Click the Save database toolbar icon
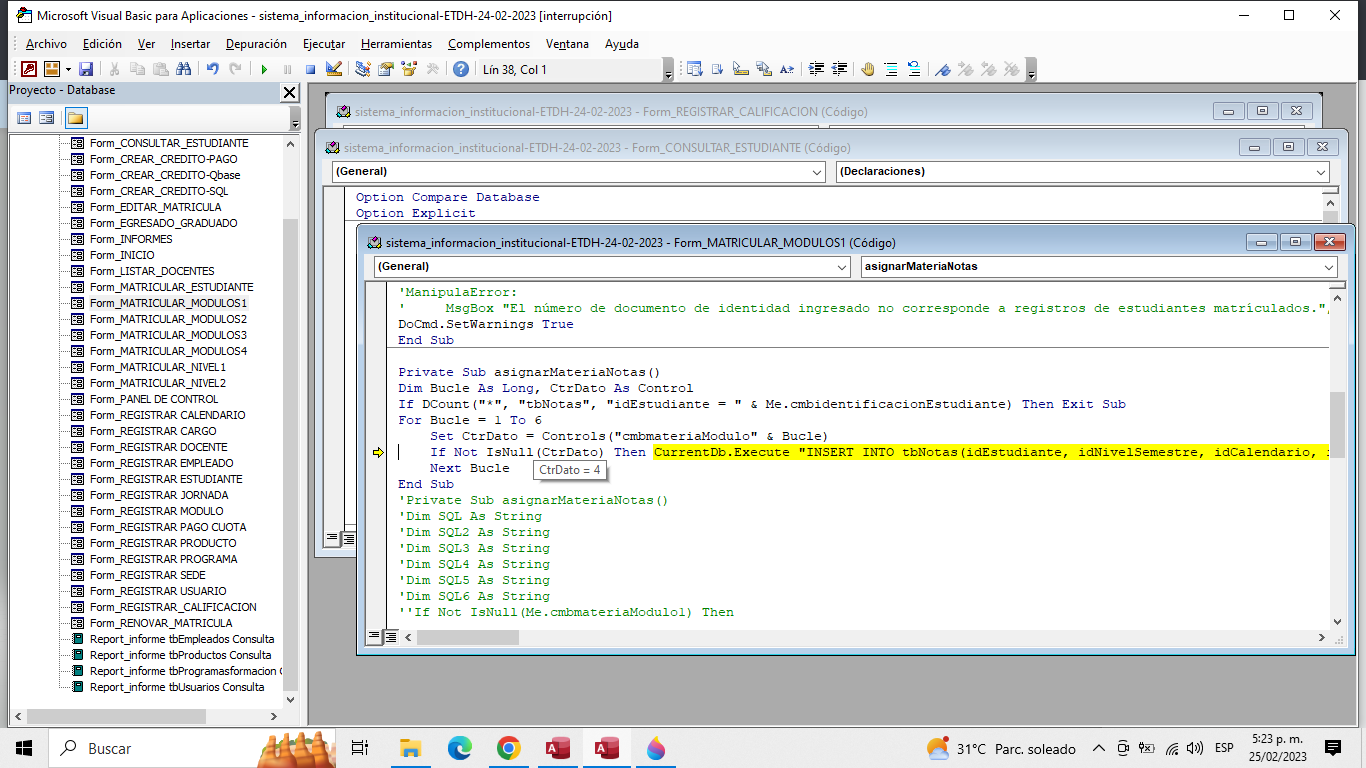The width and height of the screenshot is (1366, 768). tap(86, 69)
